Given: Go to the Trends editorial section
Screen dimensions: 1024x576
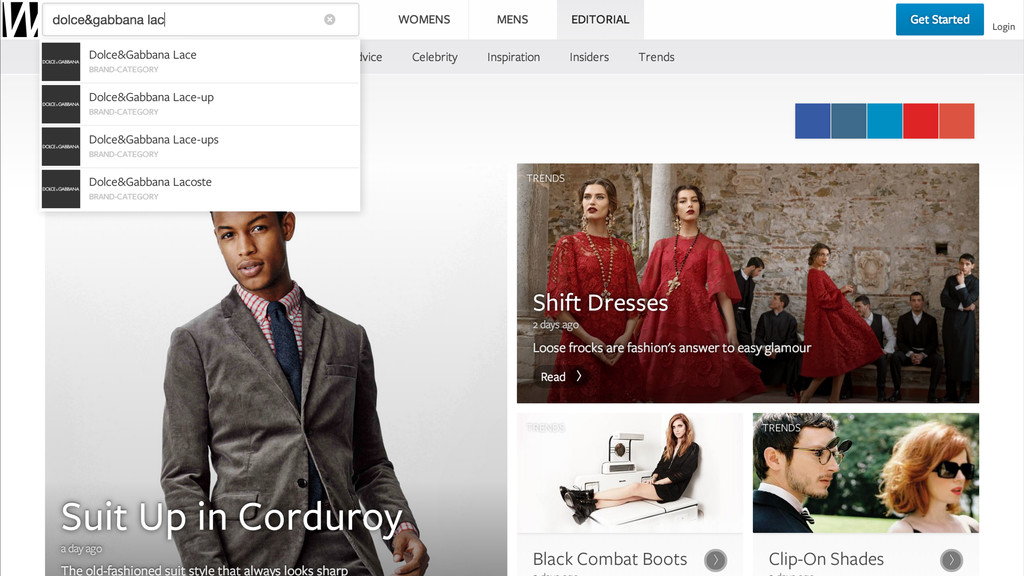Looking at the screenshot, I should click(656, 57).
